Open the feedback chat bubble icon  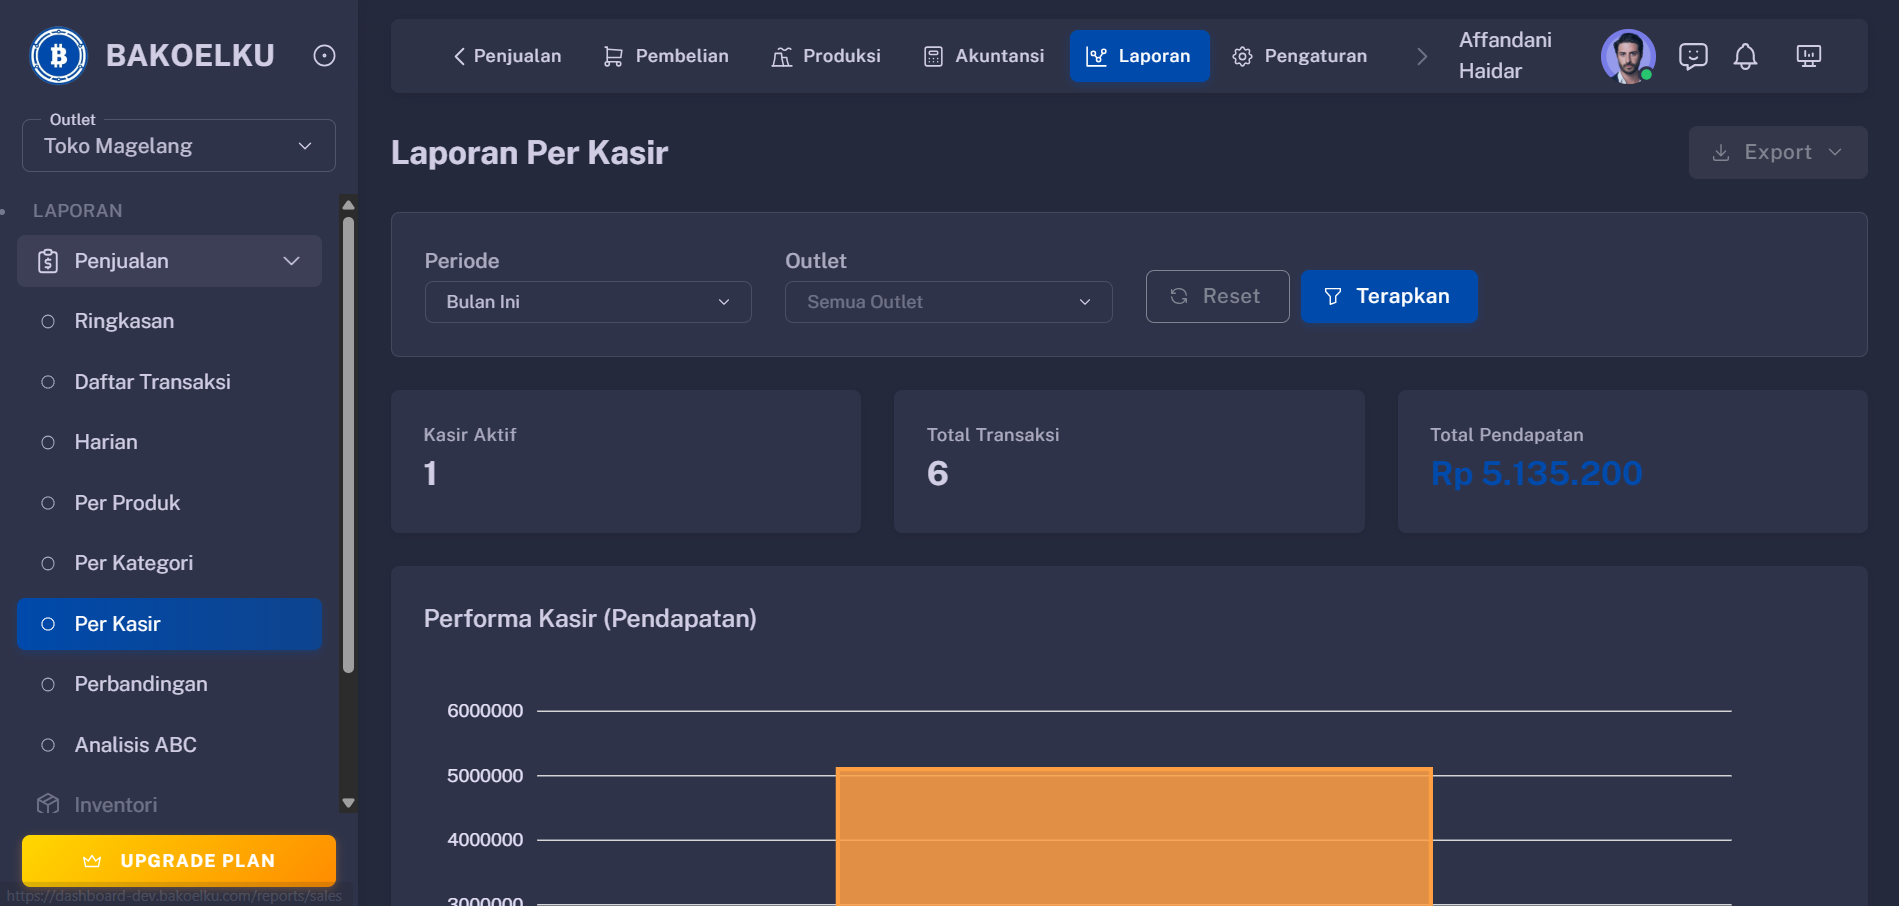pos(1693,56)
